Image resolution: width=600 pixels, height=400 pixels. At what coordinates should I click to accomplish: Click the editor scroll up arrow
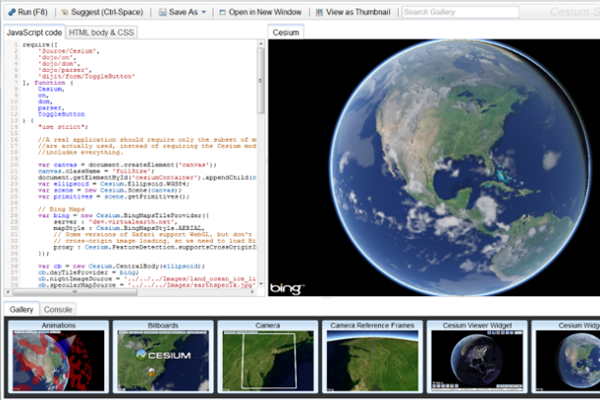click(261, 44)
